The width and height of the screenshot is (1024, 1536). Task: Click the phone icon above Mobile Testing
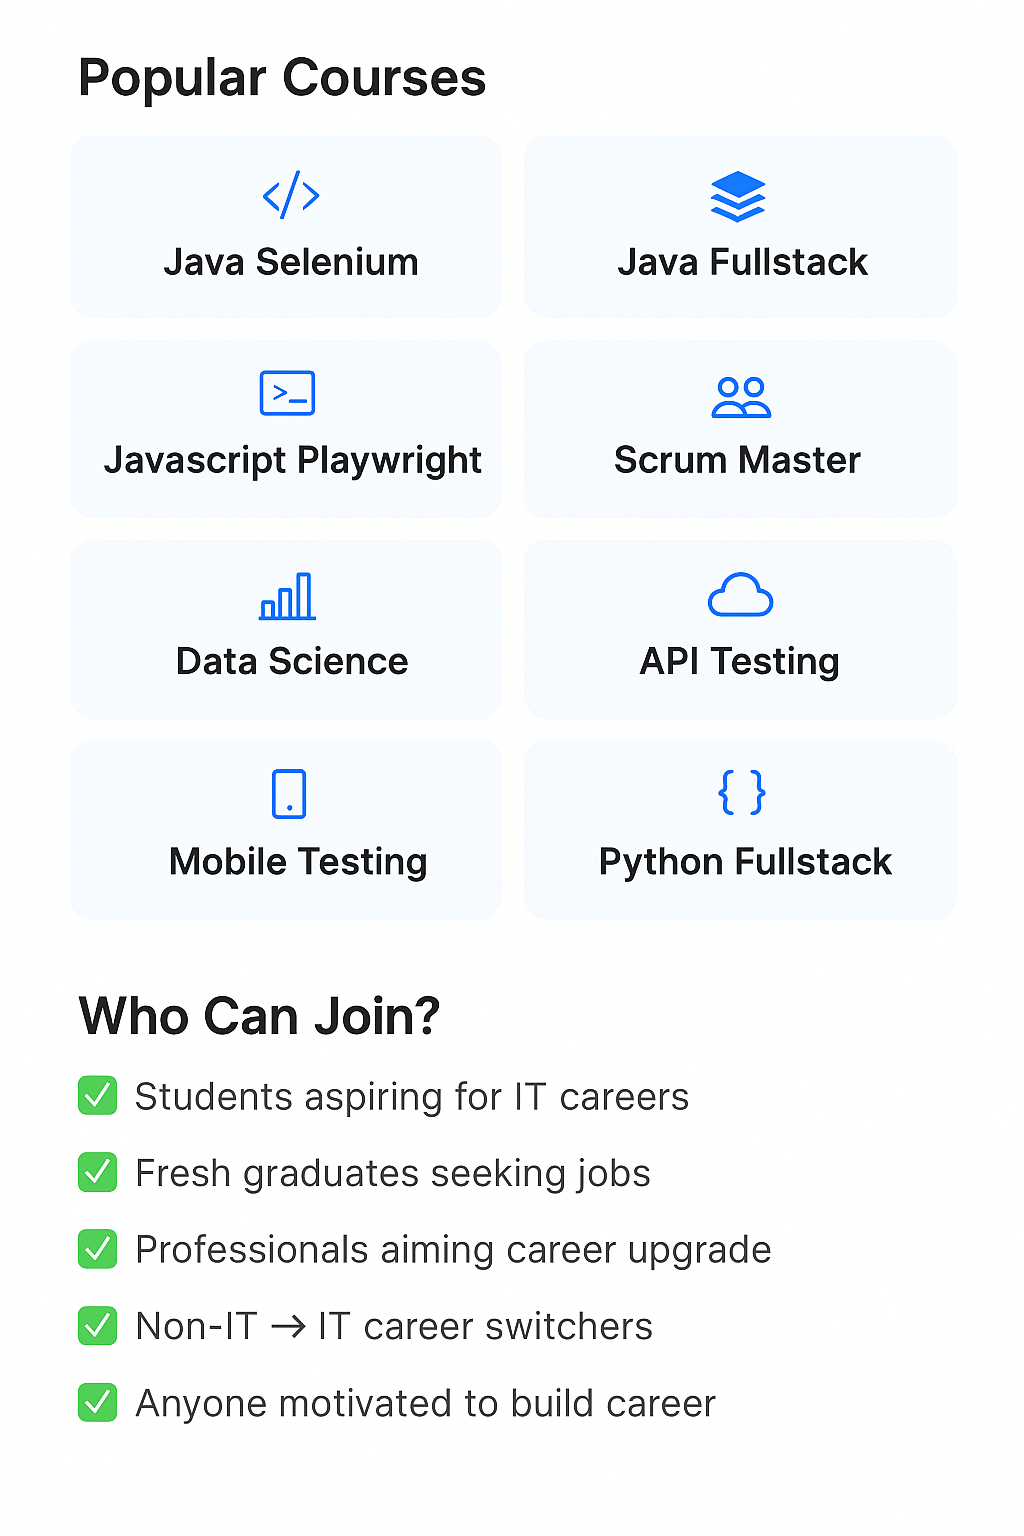click(x=289, y=794)
